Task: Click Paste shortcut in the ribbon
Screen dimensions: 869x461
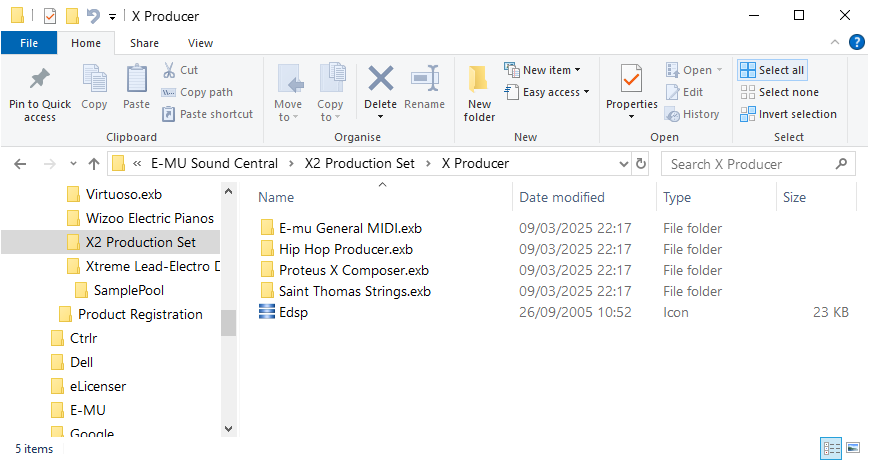Action: coord(207,114)
